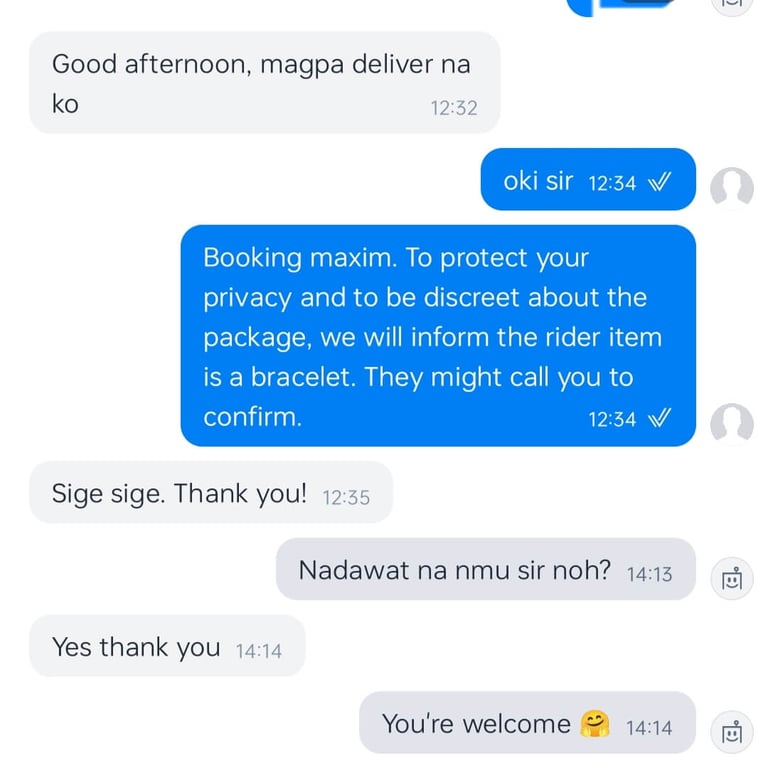Screen dimensions: 768x768
Task: Click the partially visible bot icon at top right
Action: (x=731, y=6)
